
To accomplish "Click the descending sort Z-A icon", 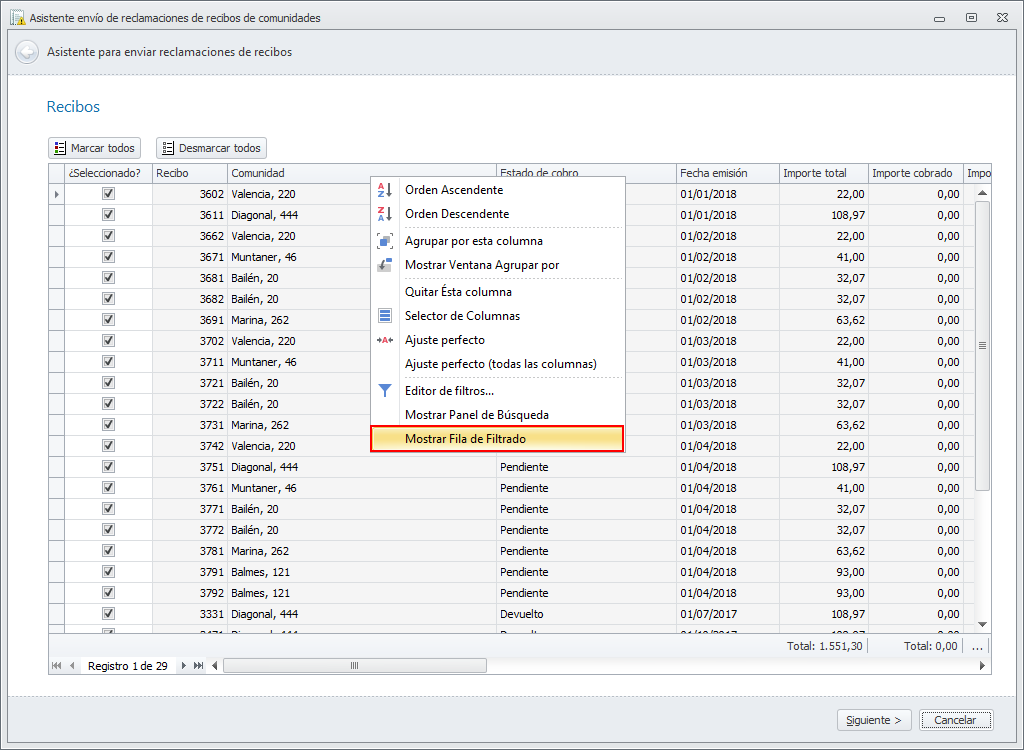I will [385, 214].
